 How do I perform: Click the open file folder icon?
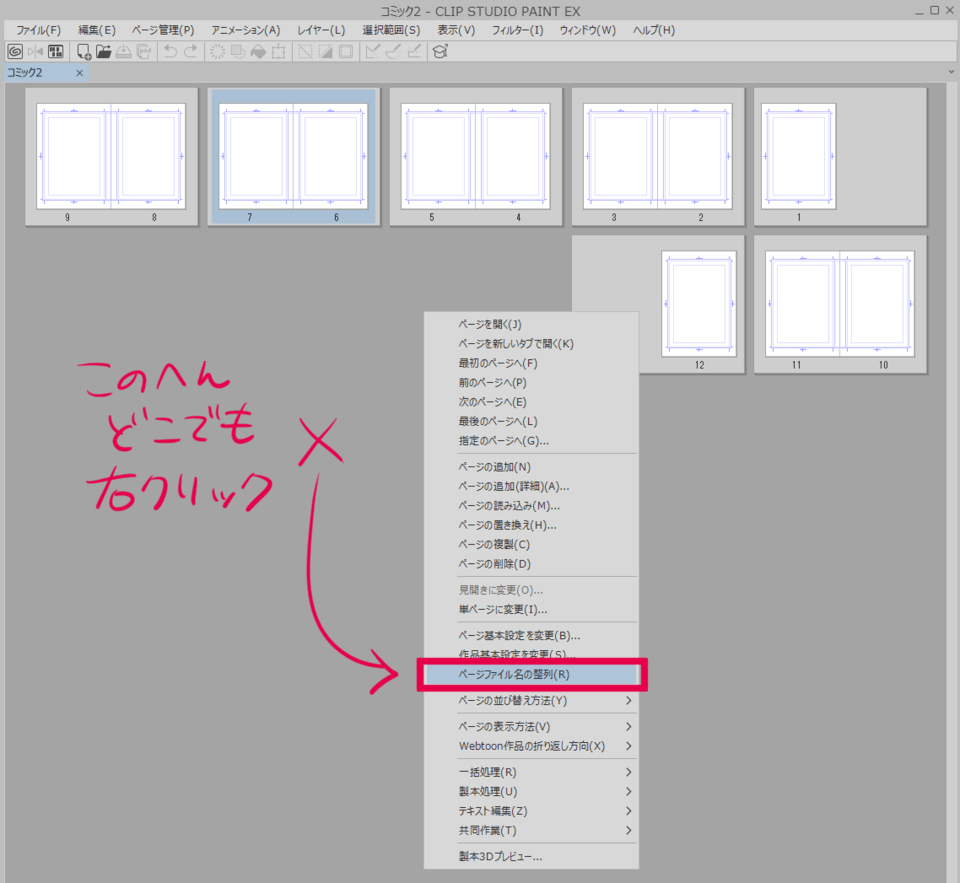(x=103, y=52)
